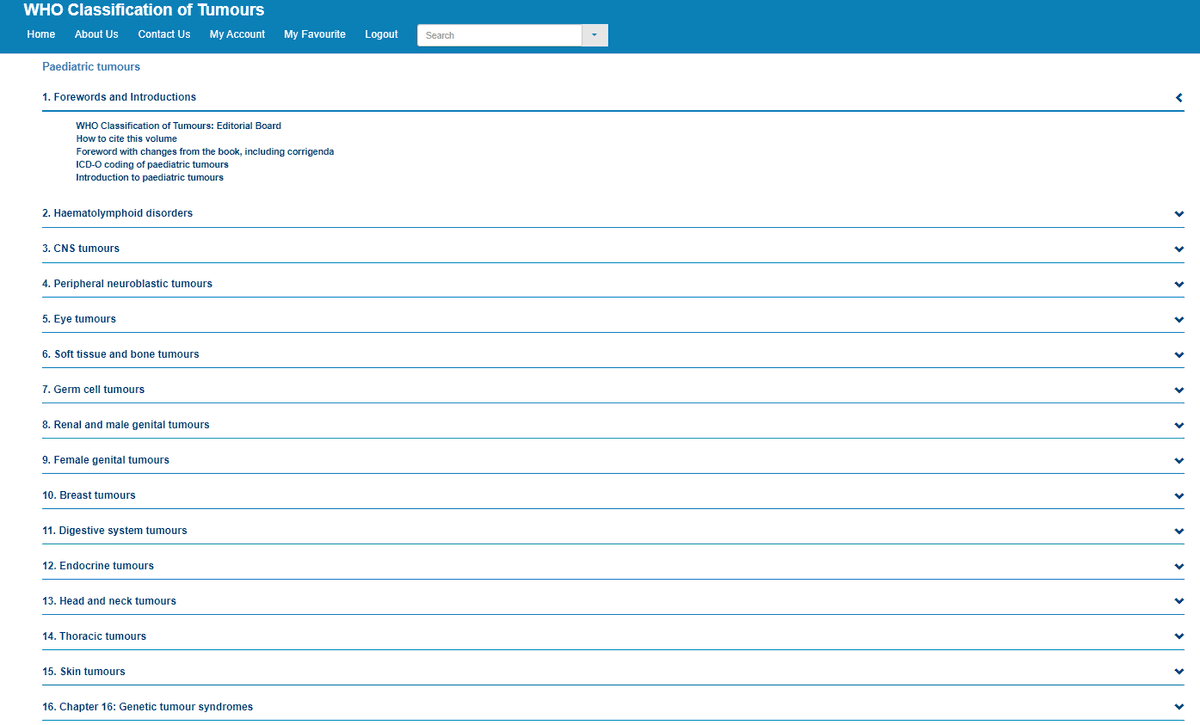Select 6. Soft tissue and bone tumours title
1200x725 pixels.
(121, 354)
